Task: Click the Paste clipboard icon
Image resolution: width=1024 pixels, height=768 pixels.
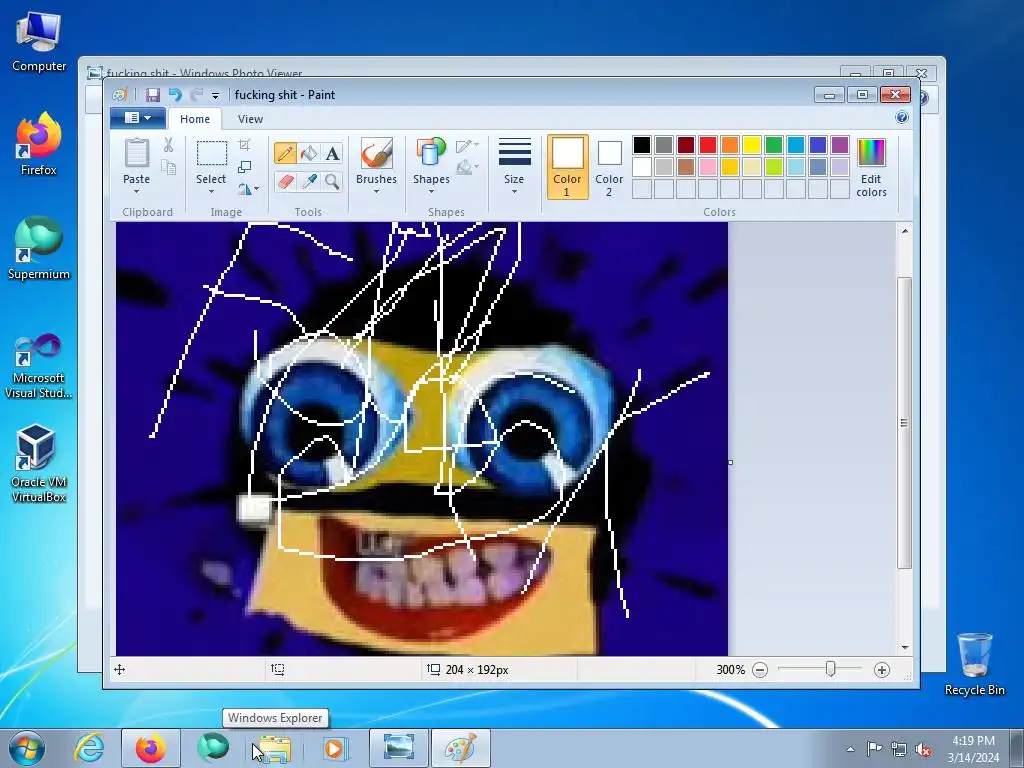Action: (136, 153)
